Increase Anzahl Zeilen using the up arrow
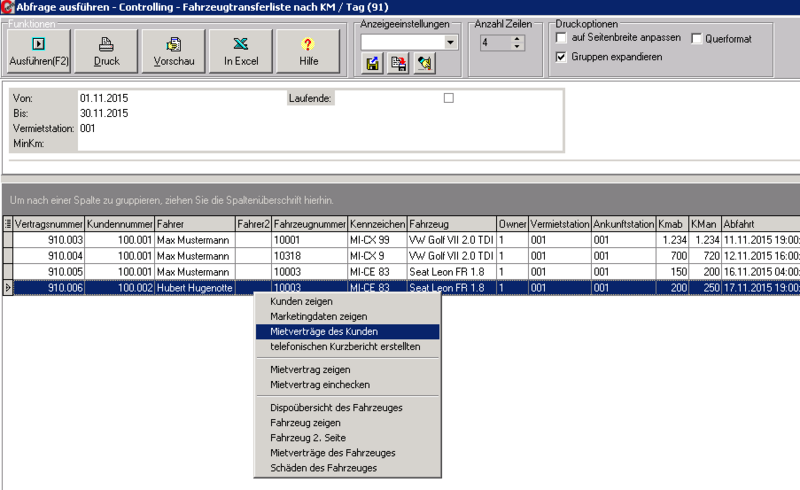 [x=517, y=39]
